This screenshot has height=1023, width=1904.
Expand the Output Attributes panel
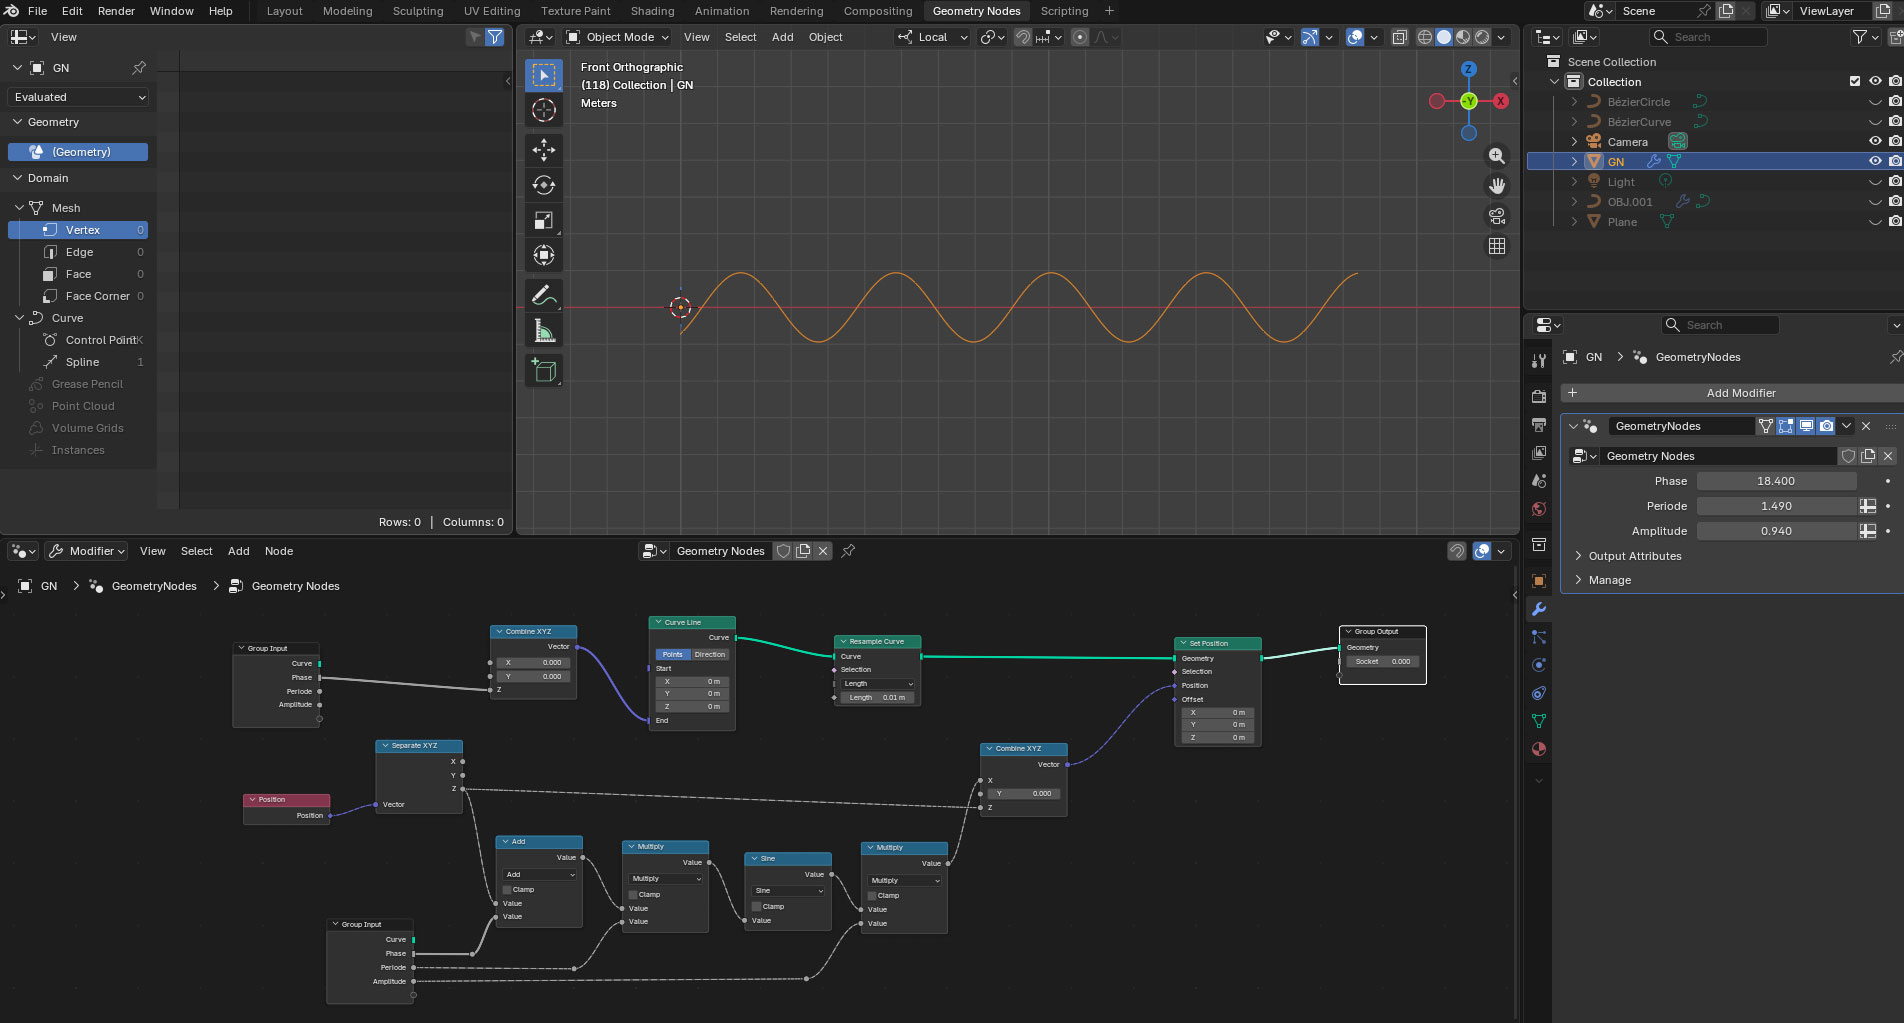1635,556
